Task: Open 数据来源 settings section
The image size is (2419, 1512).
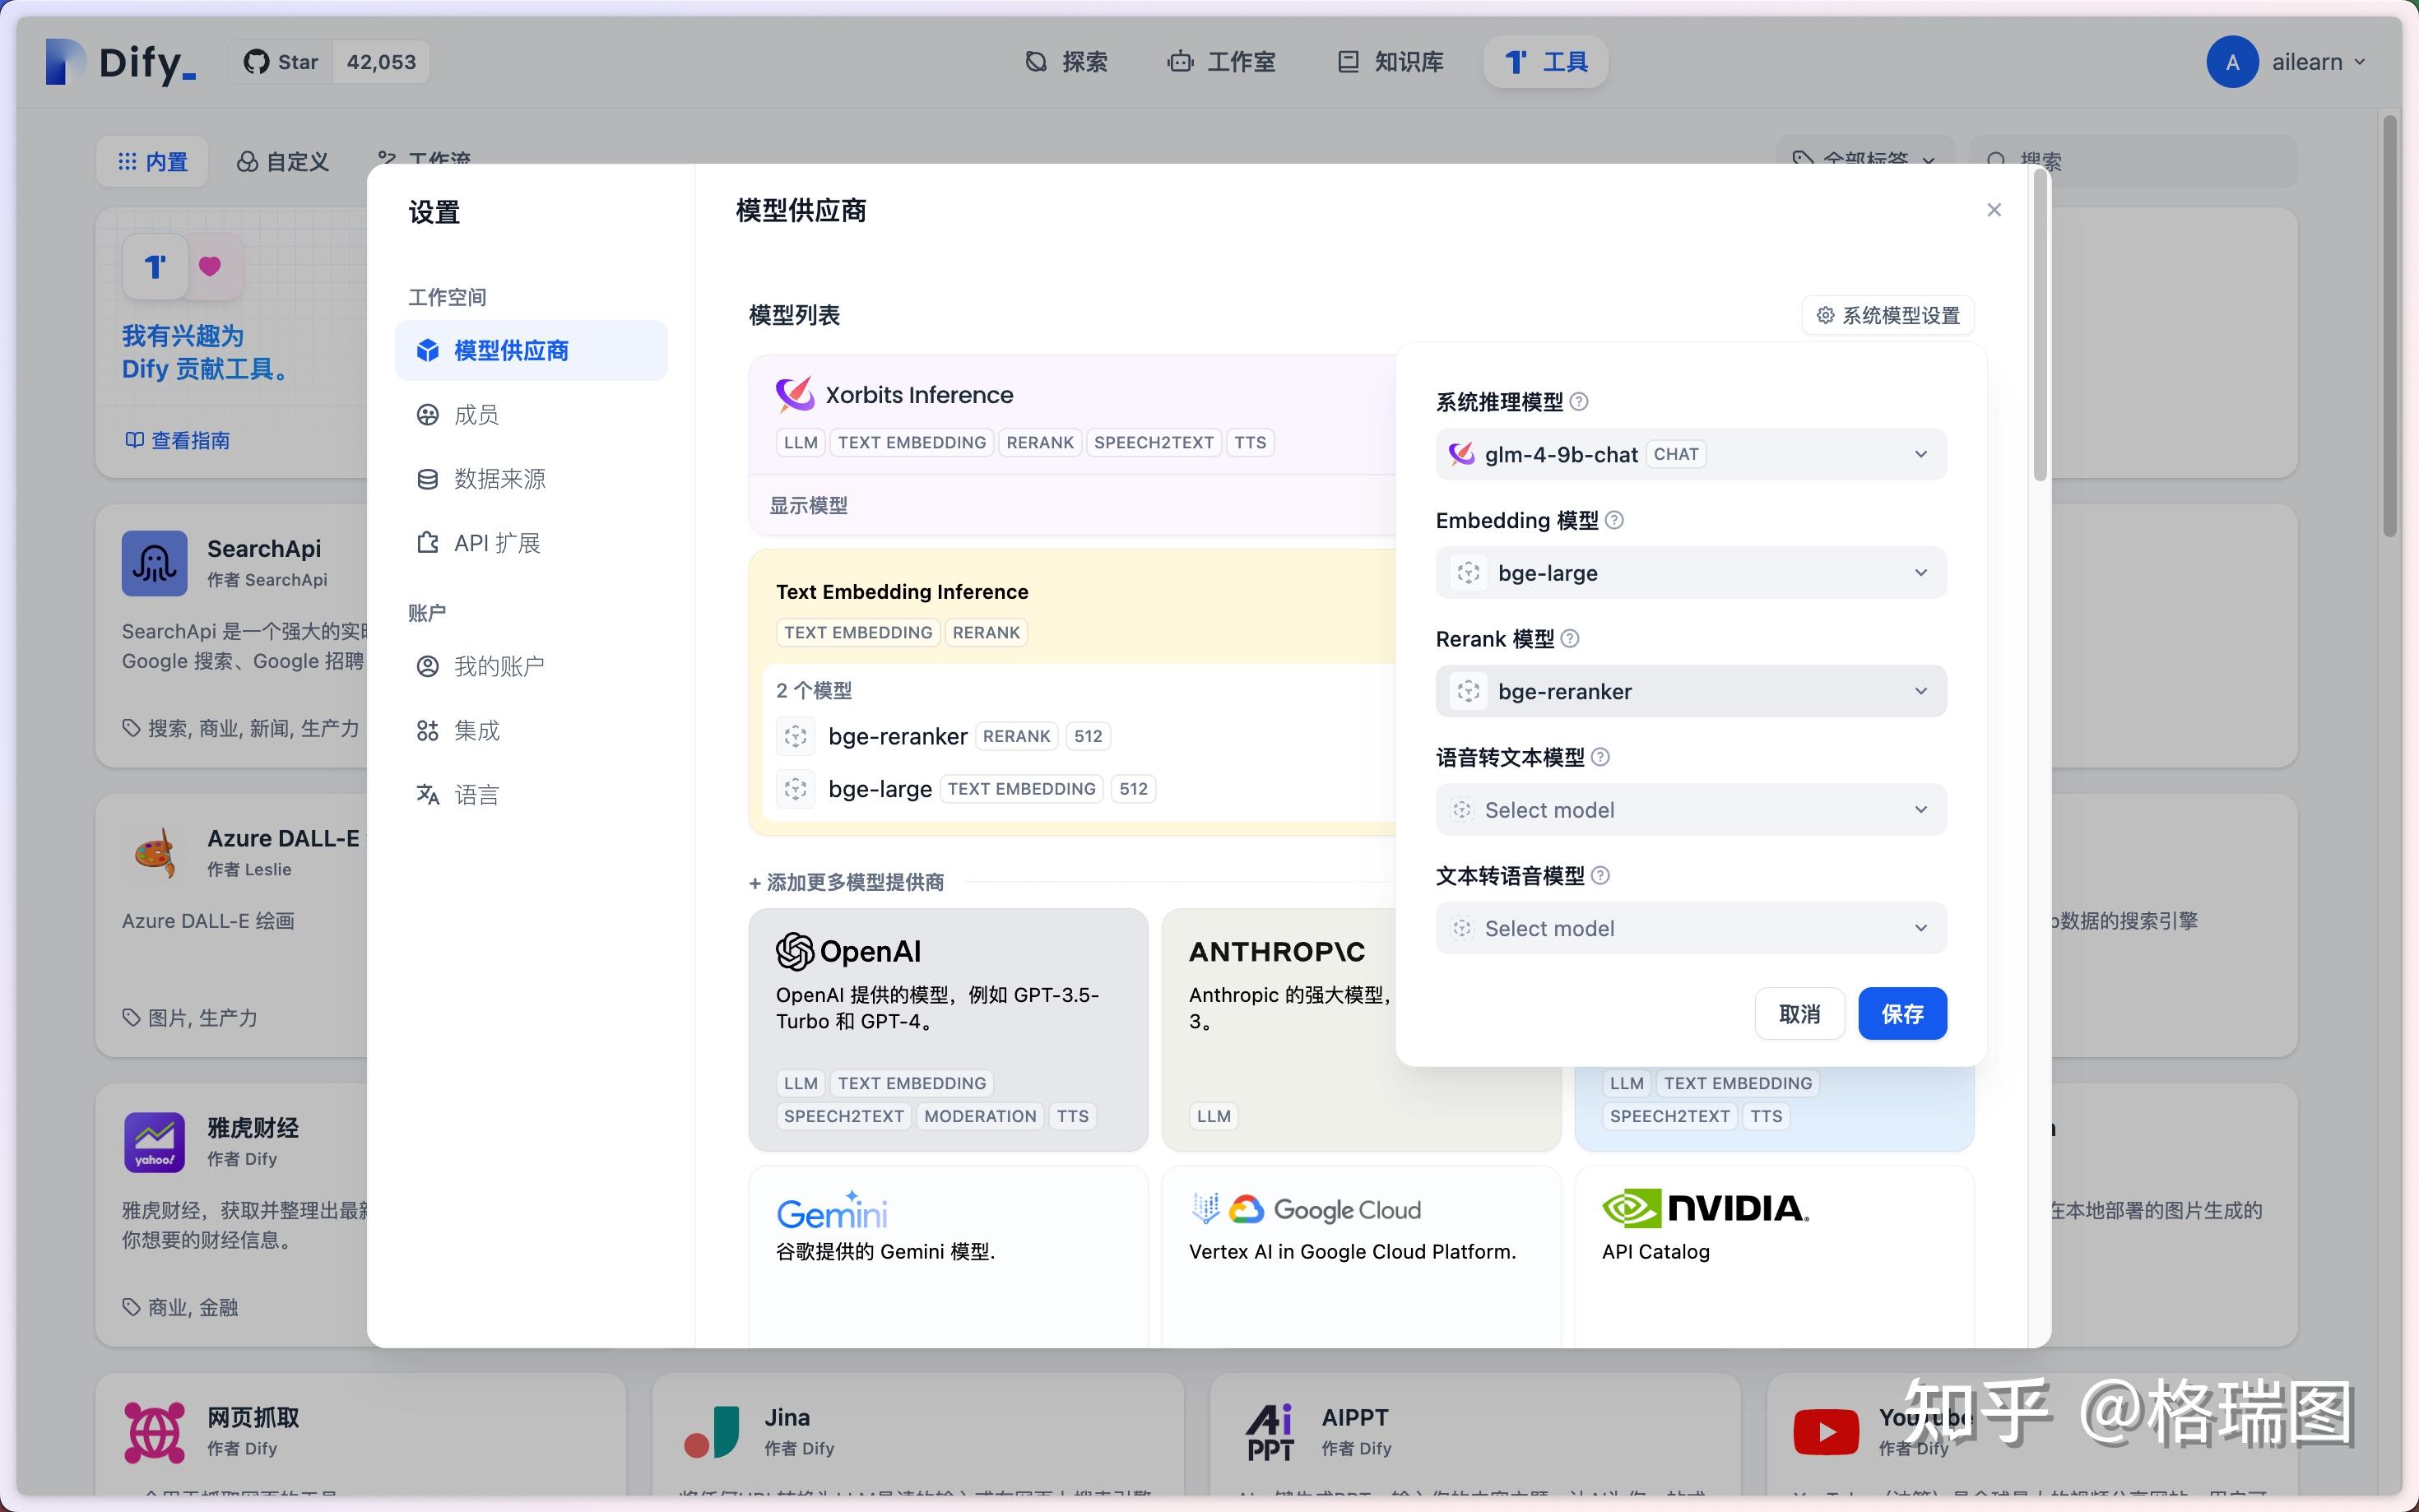Action: tap(499, 478)
